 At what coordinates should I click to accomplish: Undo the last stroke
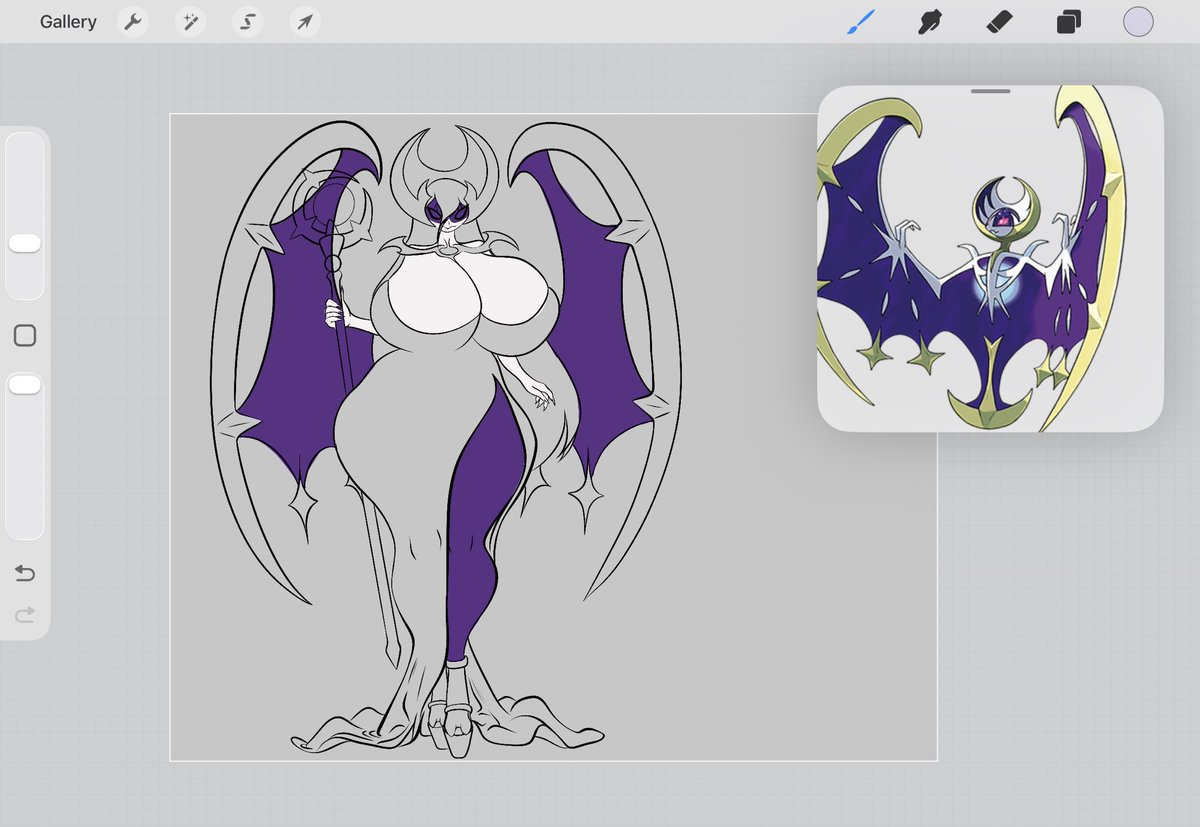coord(25,573)
